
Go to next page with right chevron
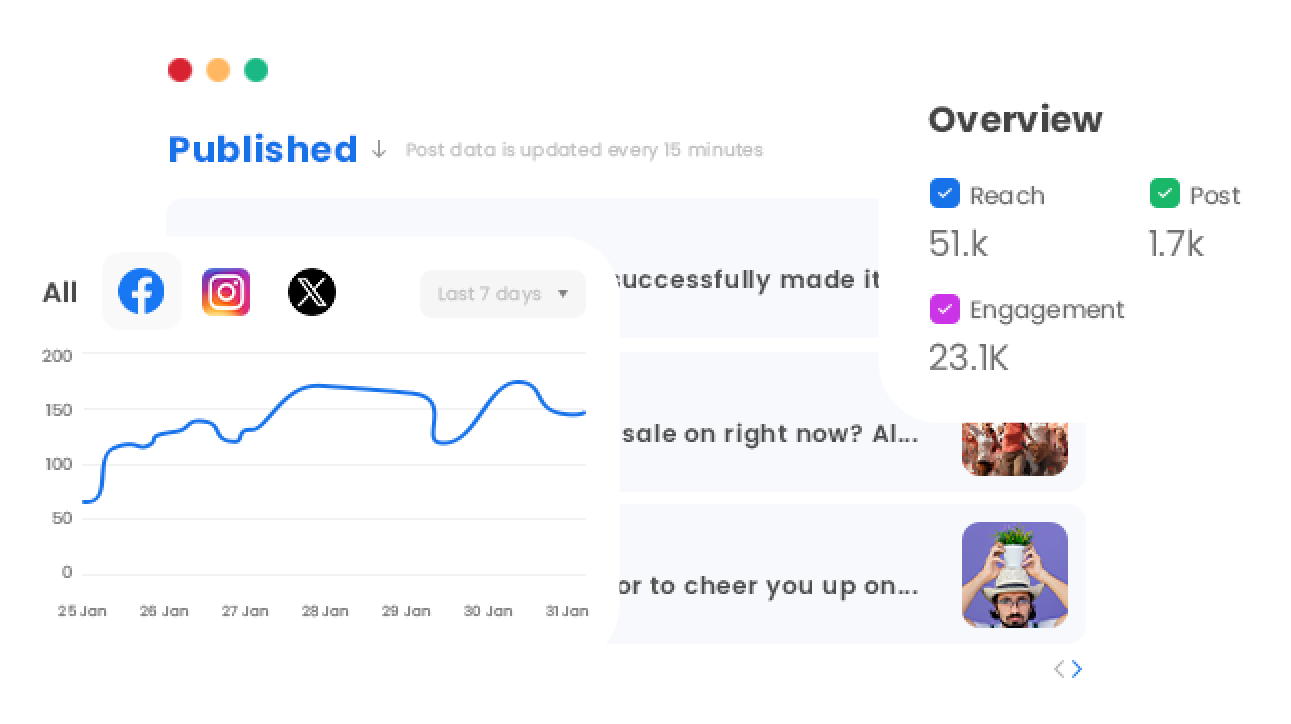point(1077,669)
